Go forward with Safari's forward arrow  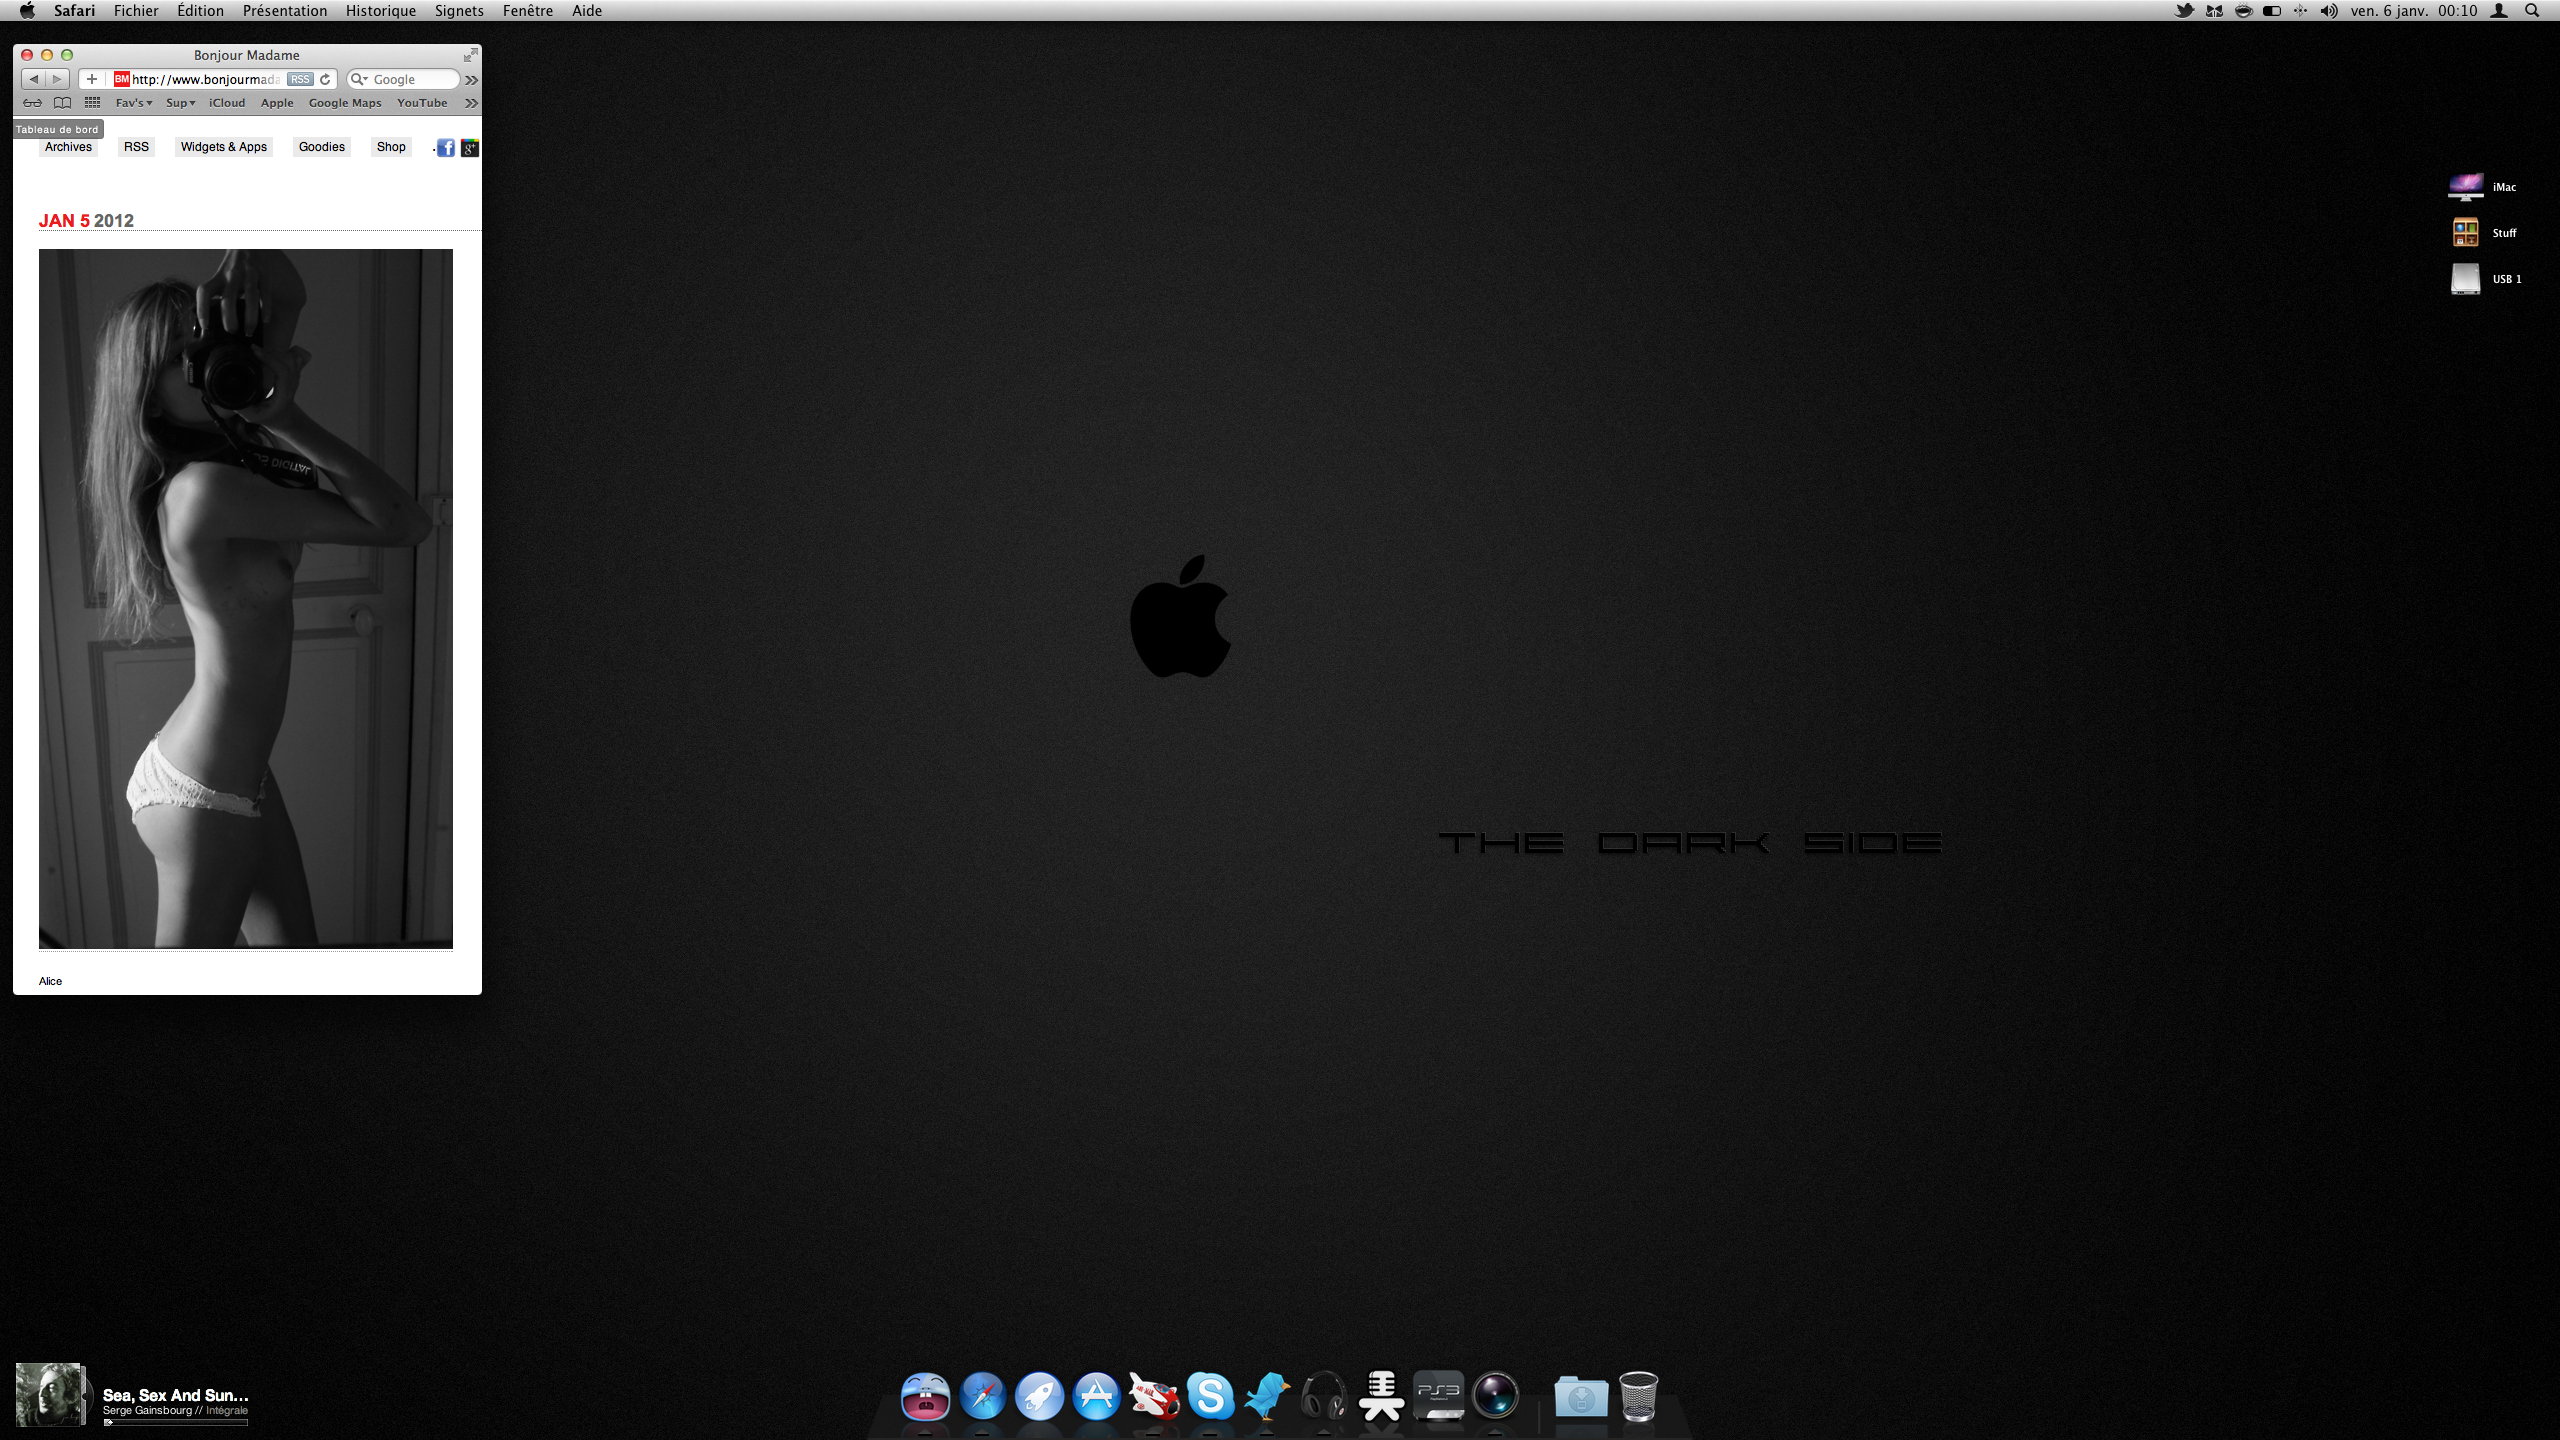click(x=57, y=79)
